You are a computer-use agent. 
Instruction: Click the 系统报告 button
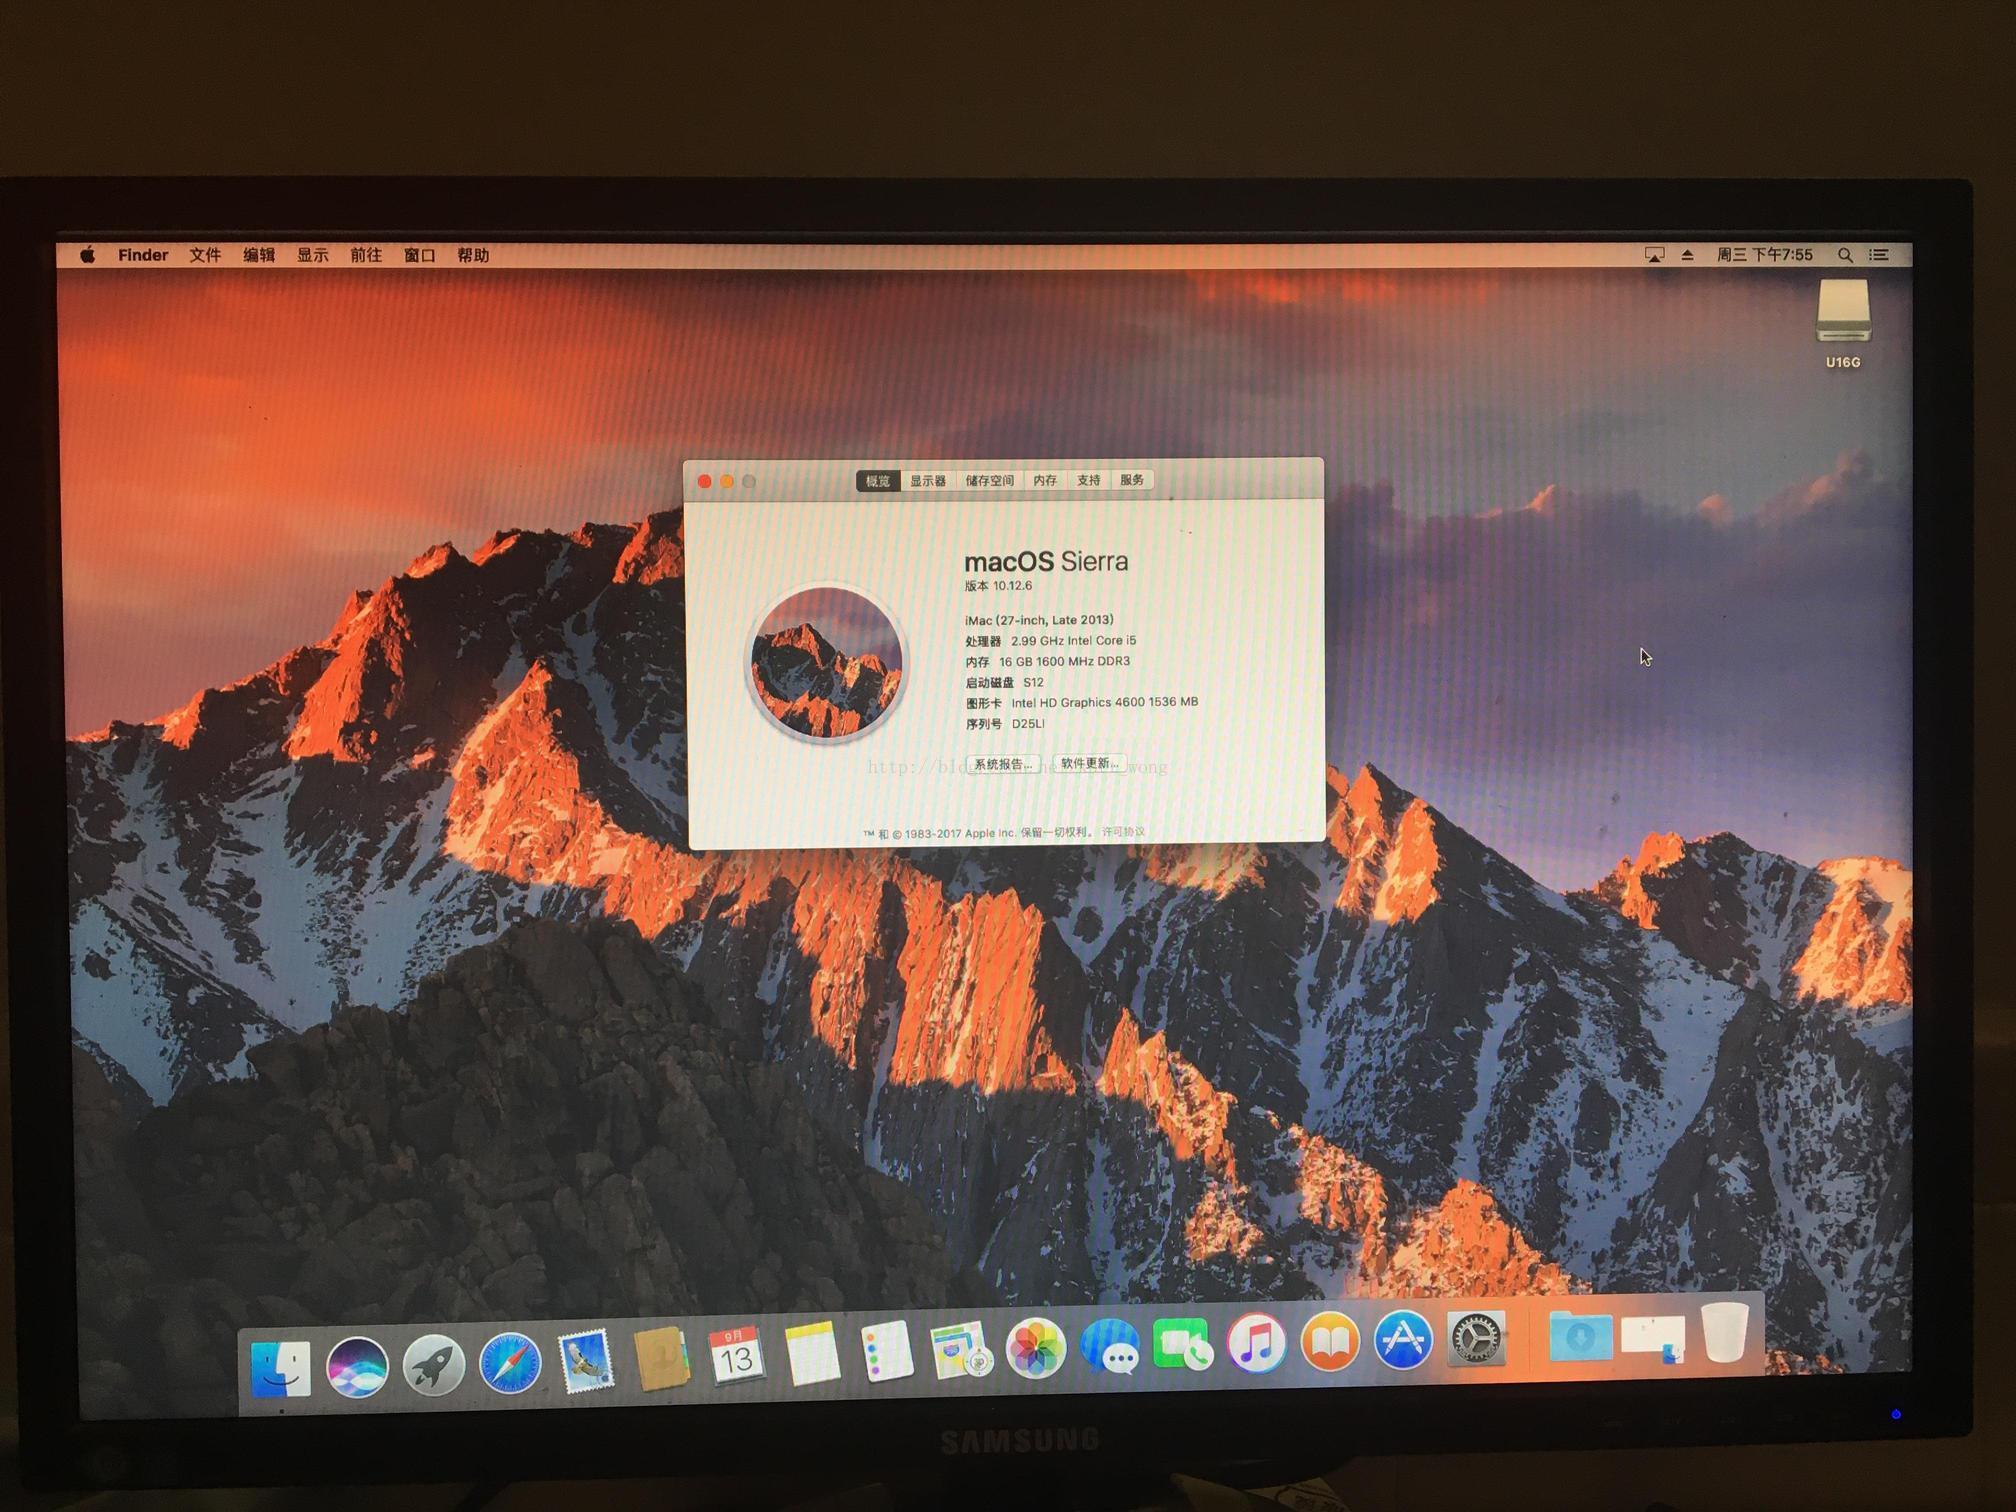pos(1003,764)
